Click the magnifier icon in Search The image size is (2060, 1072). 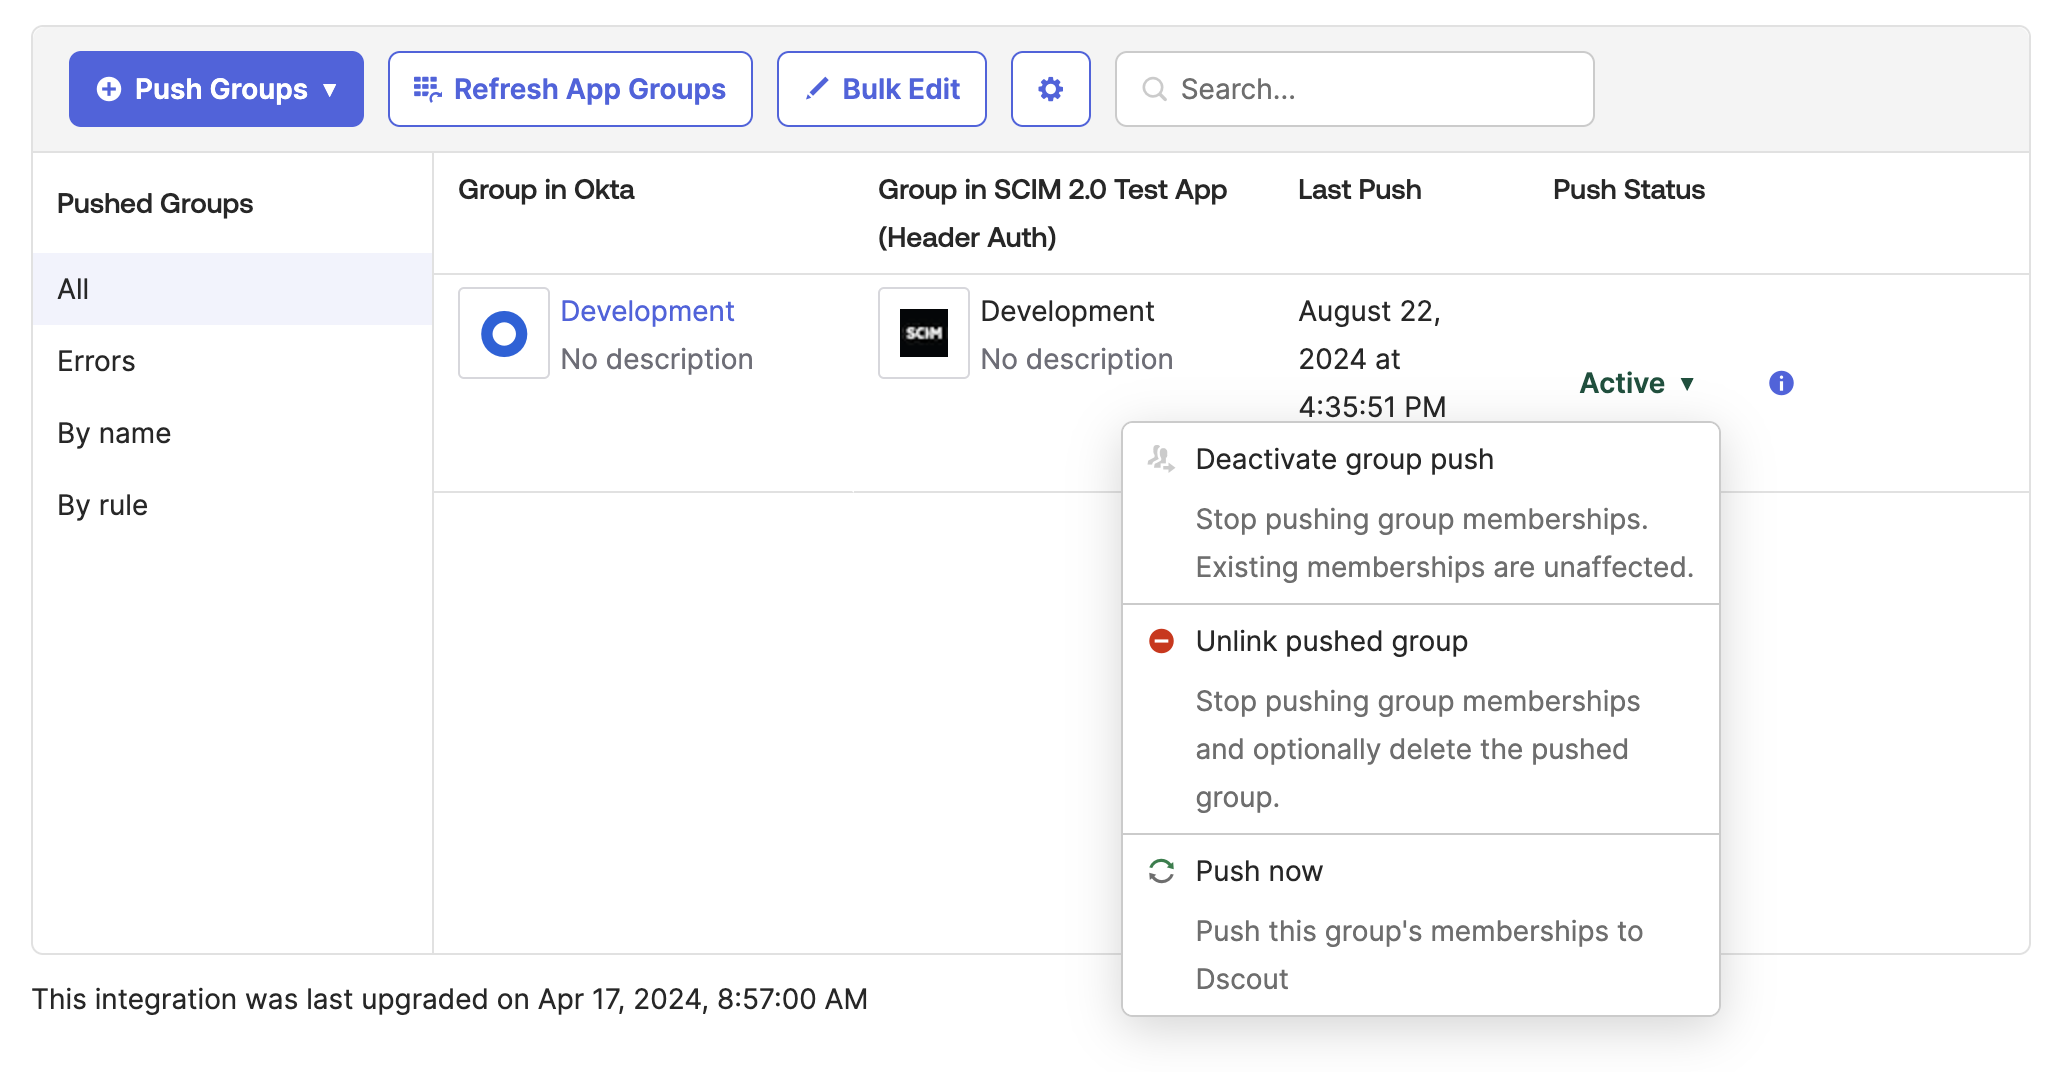tap(1154, 89)
